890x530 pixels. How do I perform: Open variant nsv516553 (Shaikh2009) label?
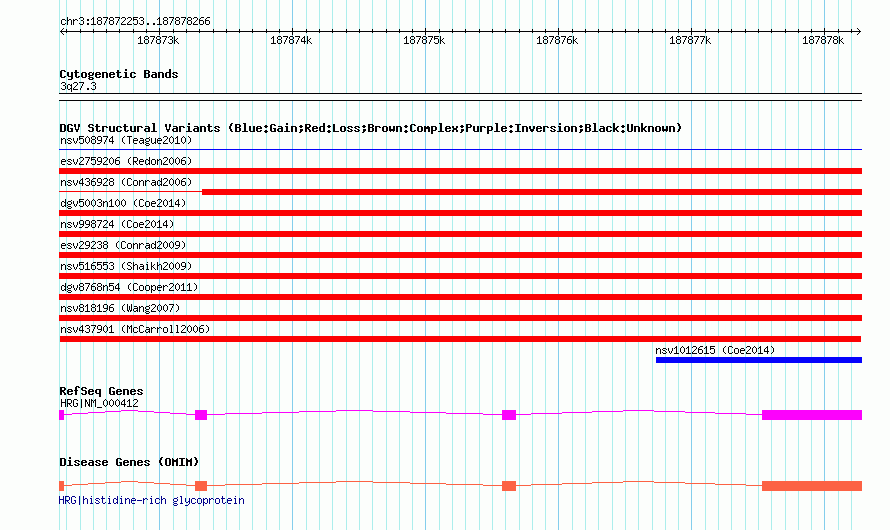[126, 266]
